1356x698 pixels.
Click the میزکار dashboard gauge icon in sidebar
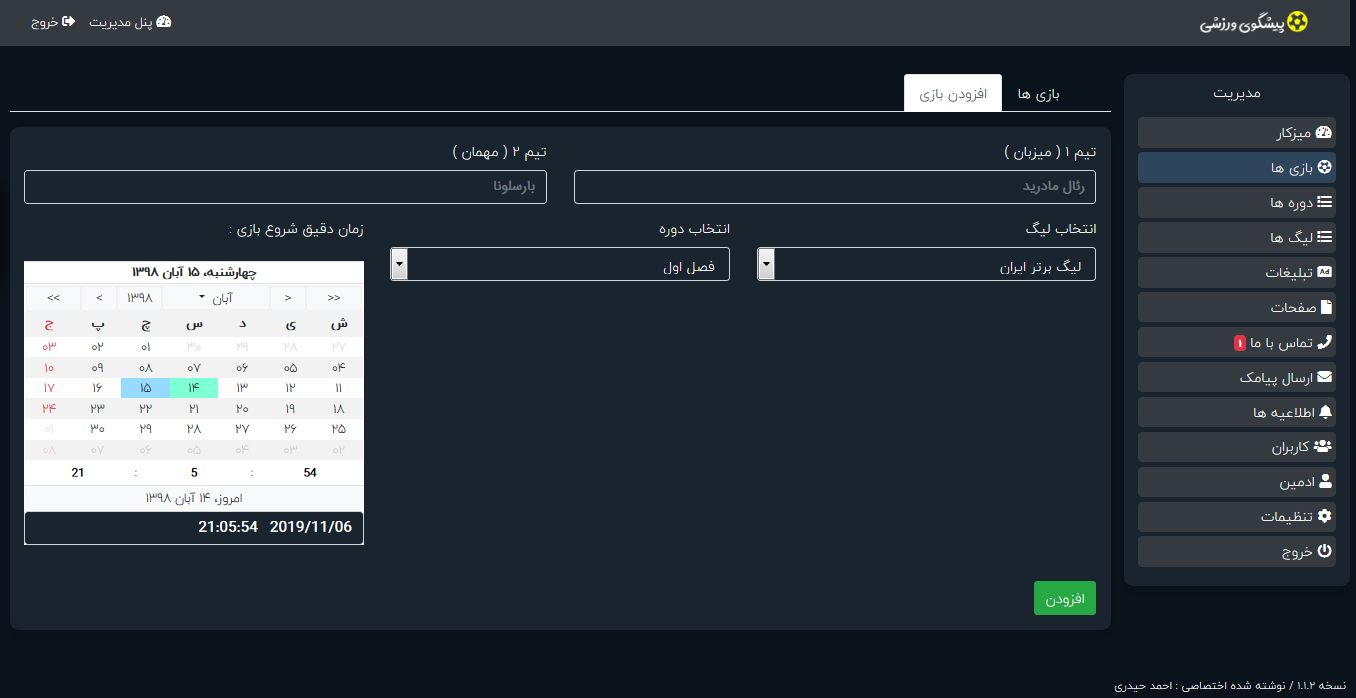tap(1324, 133)
